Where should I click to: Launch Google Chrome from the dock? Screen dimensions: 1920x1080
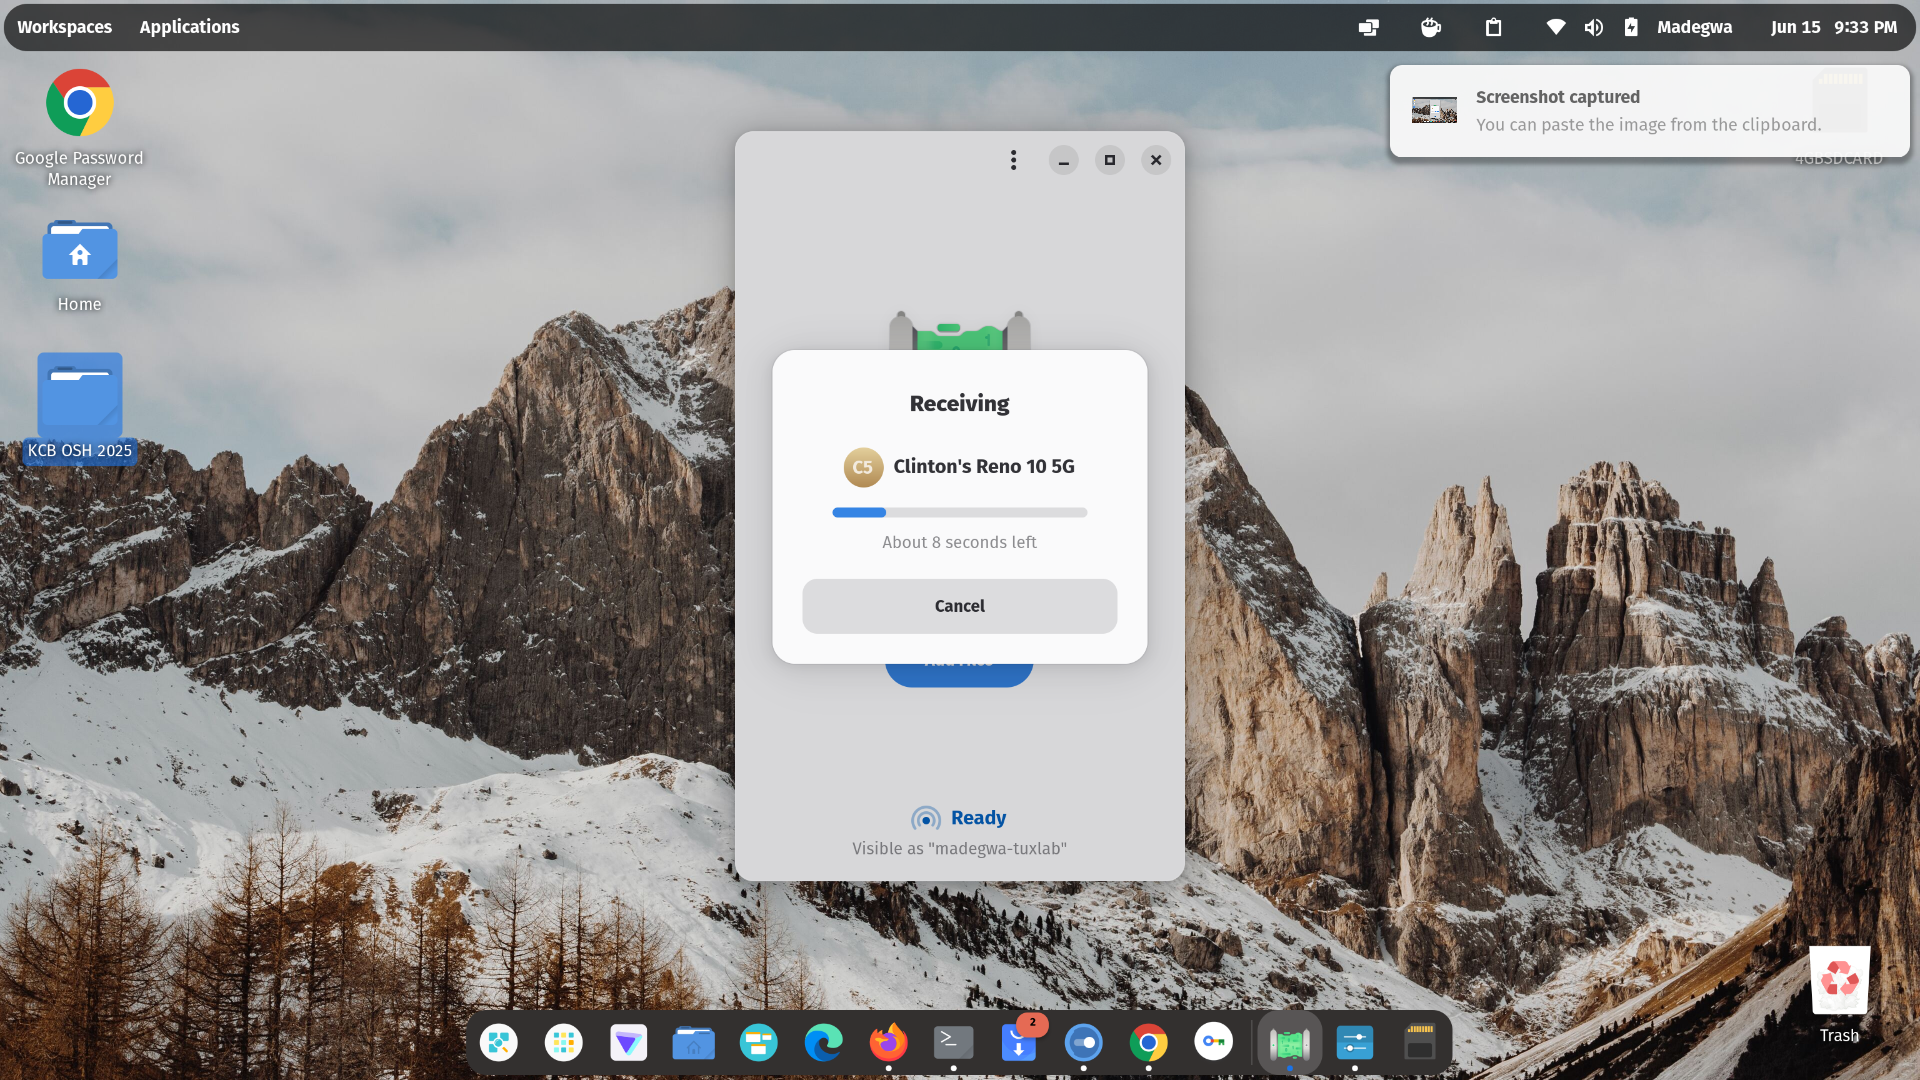click(x=1148, y=1043)
